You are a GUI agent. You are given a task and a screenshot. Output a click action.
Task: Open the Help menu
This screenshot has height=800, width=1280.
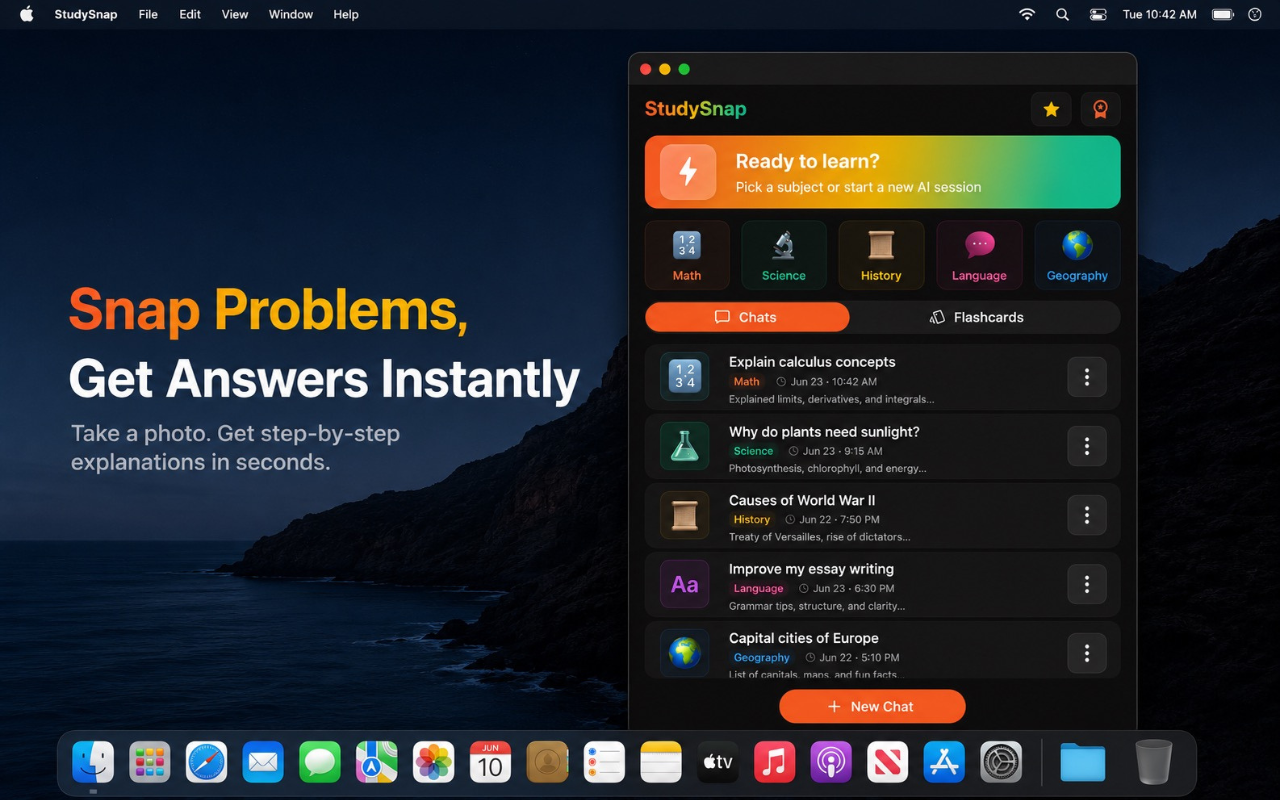(346, 14)
